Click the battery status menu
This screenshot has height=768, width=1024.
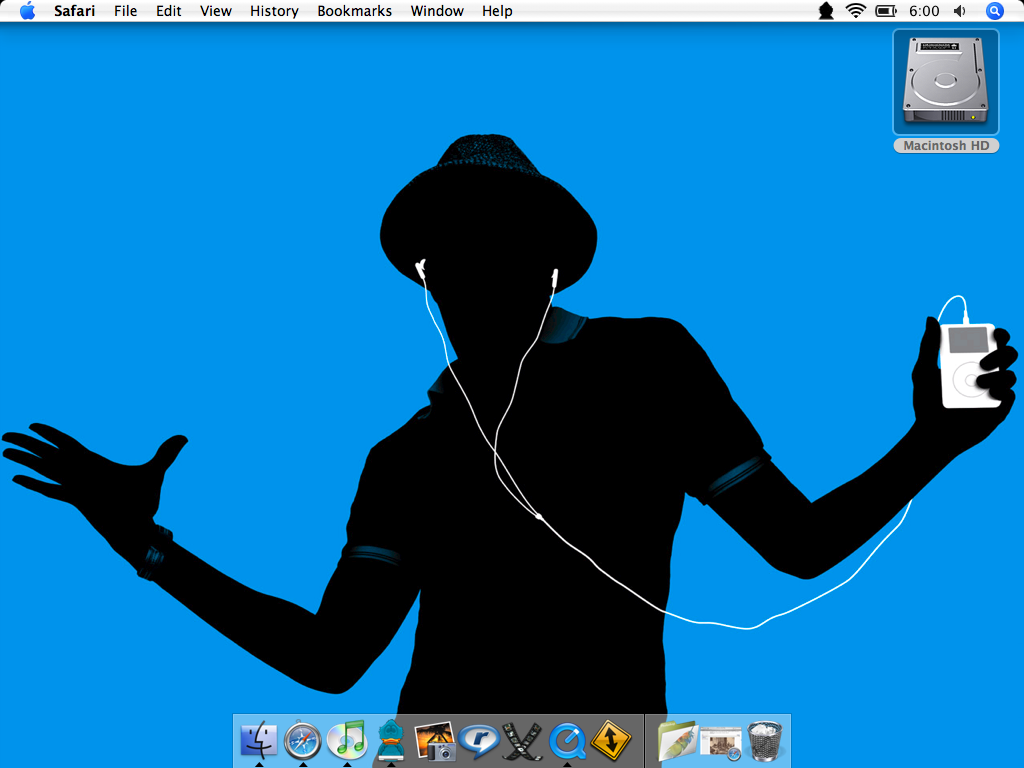pyautogui.click(x=885, y=11)
